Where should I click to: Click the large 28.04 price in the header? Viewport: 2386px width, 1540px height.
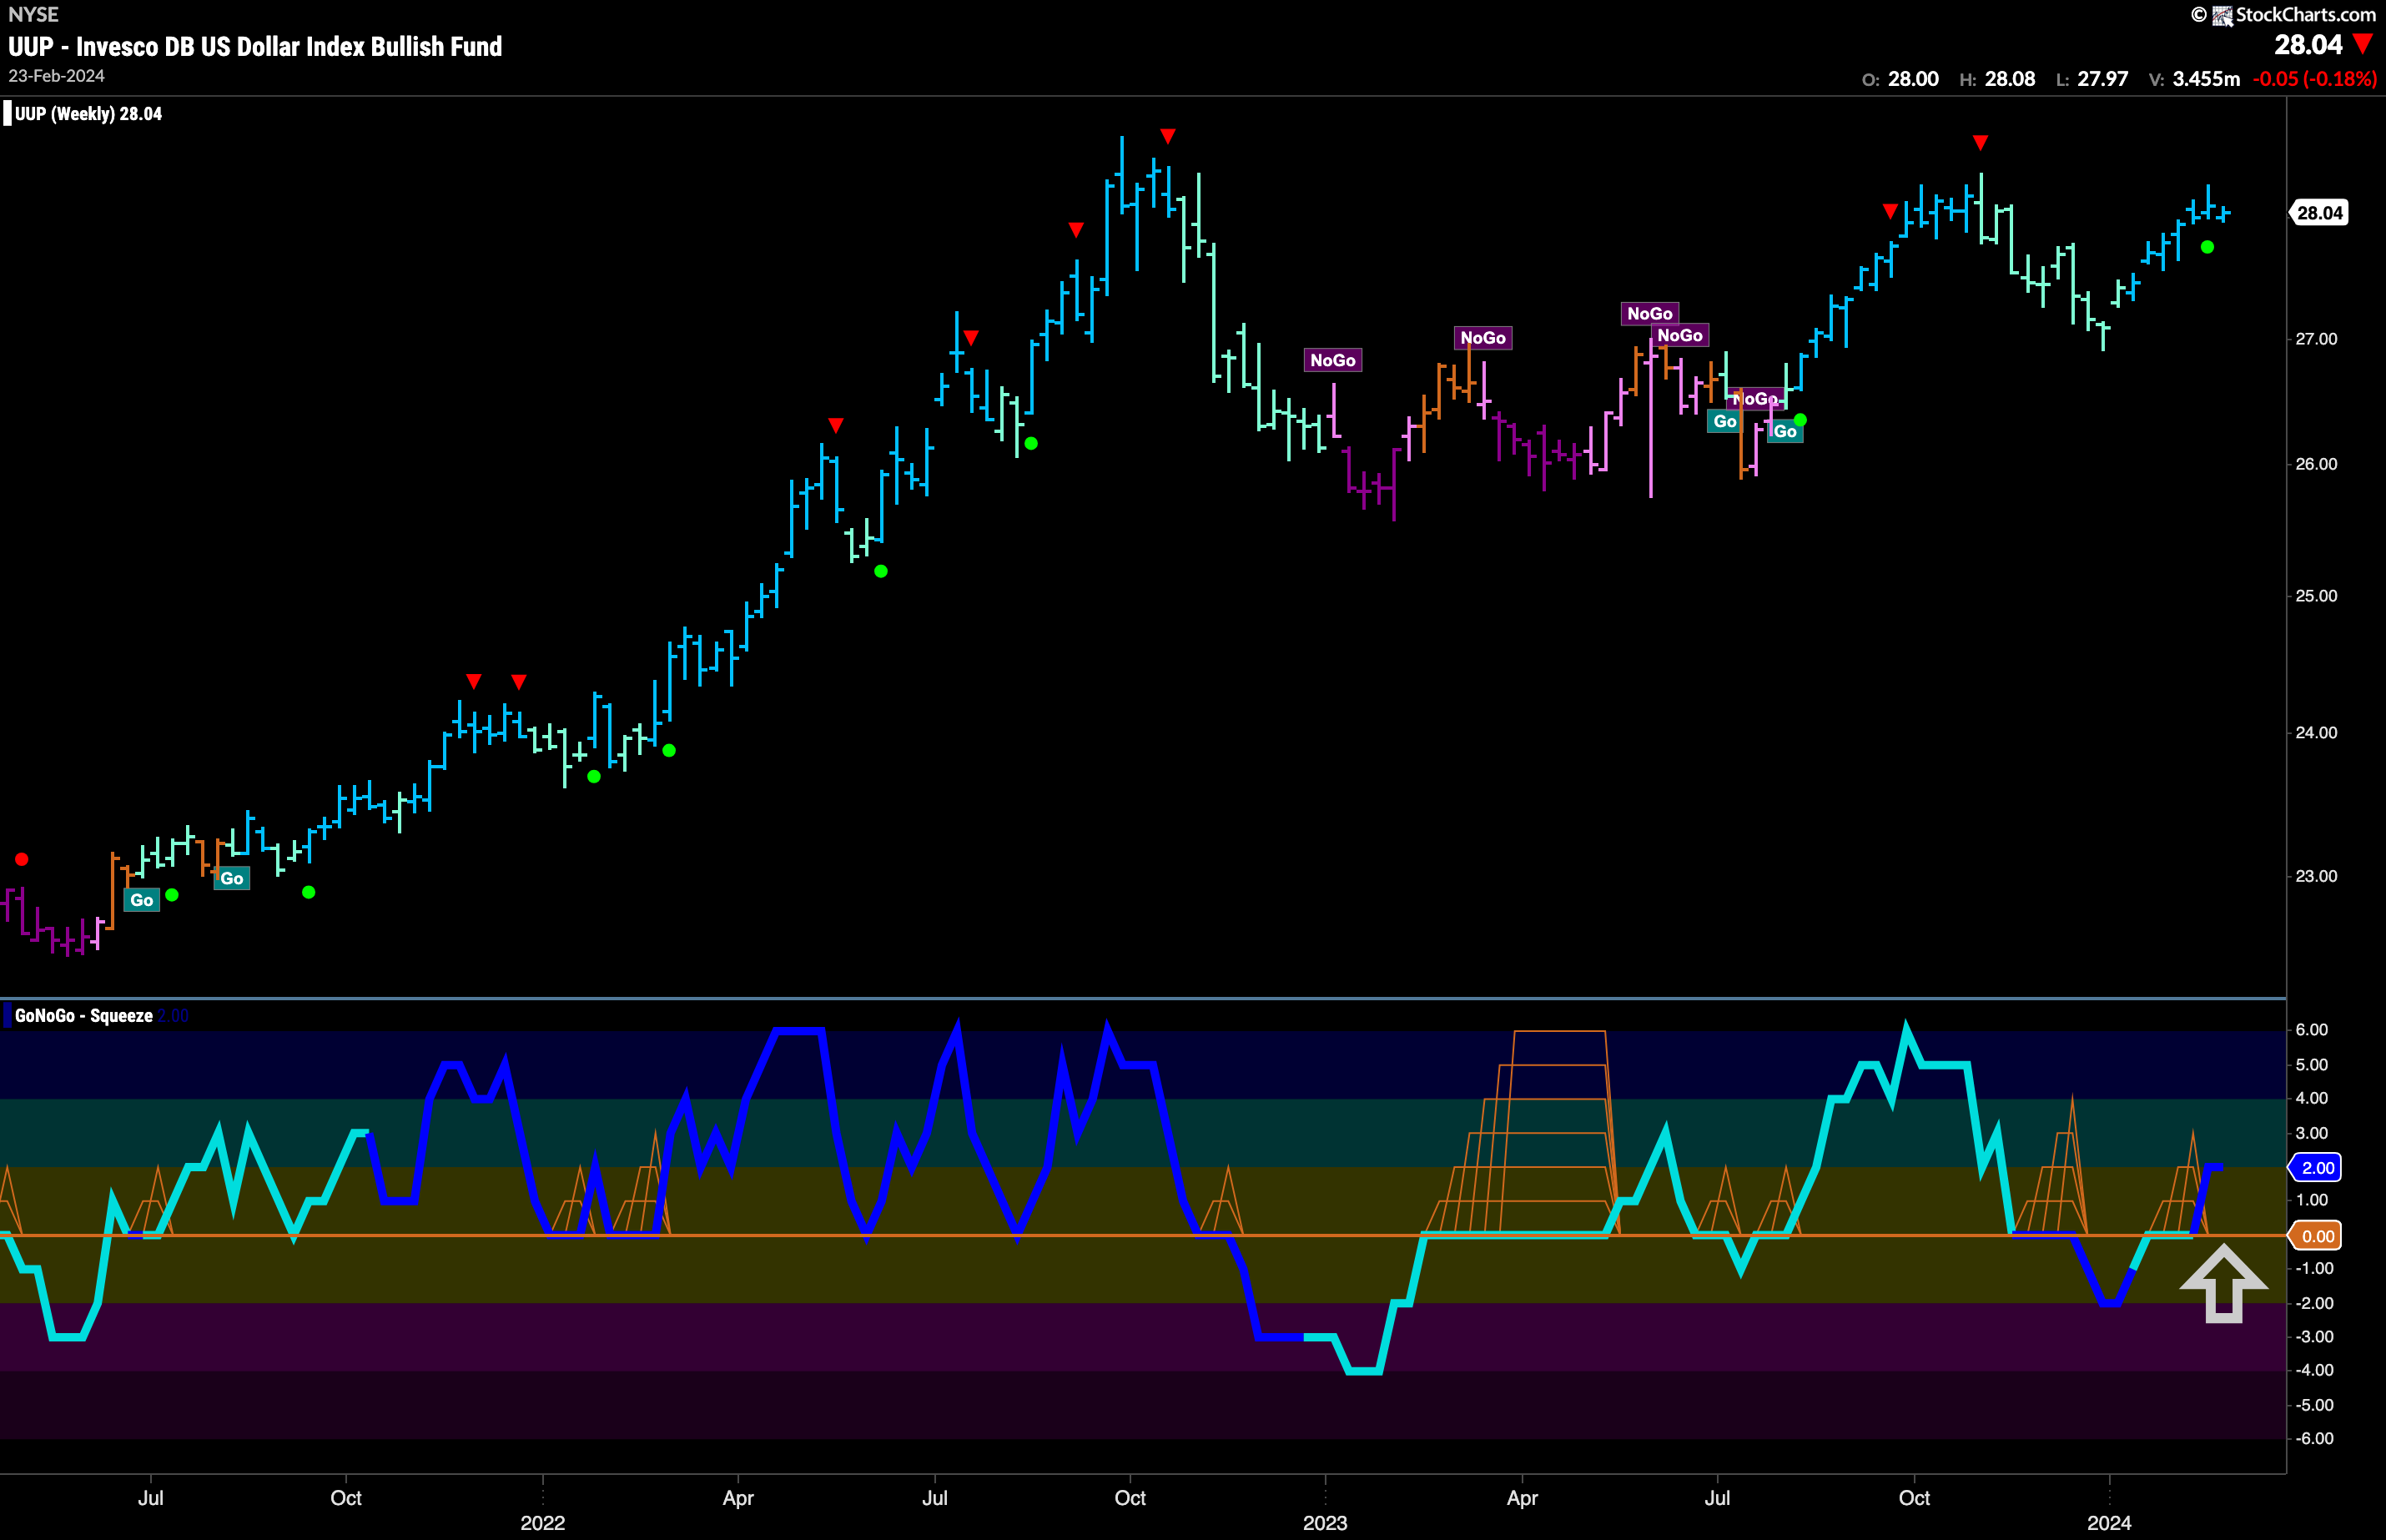tap(2308, 45)
